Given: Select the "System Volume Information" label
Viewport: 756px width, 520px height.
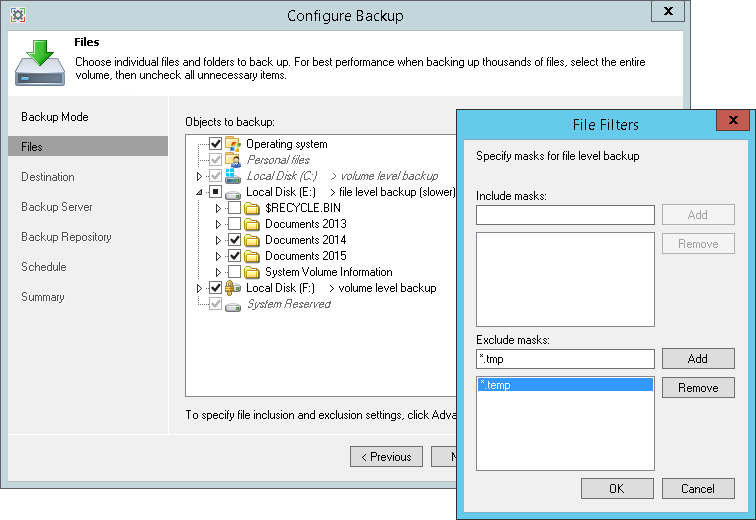Looking at the screenshot, I should pyautogui.click(x=329, y=272).
